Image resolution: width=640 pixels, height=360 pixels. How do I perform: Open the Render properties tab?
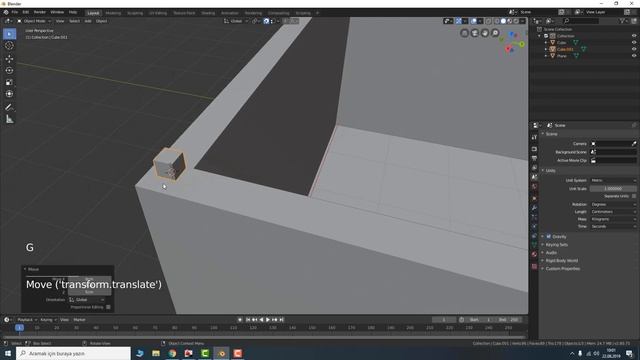(x=534, y=149)
